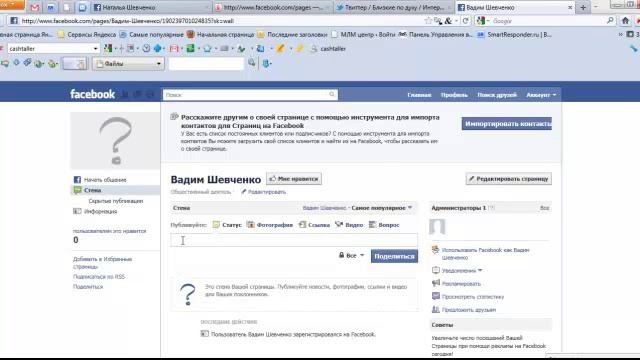
Task: Click the bookmark star icon
Action: click(428, 21)
